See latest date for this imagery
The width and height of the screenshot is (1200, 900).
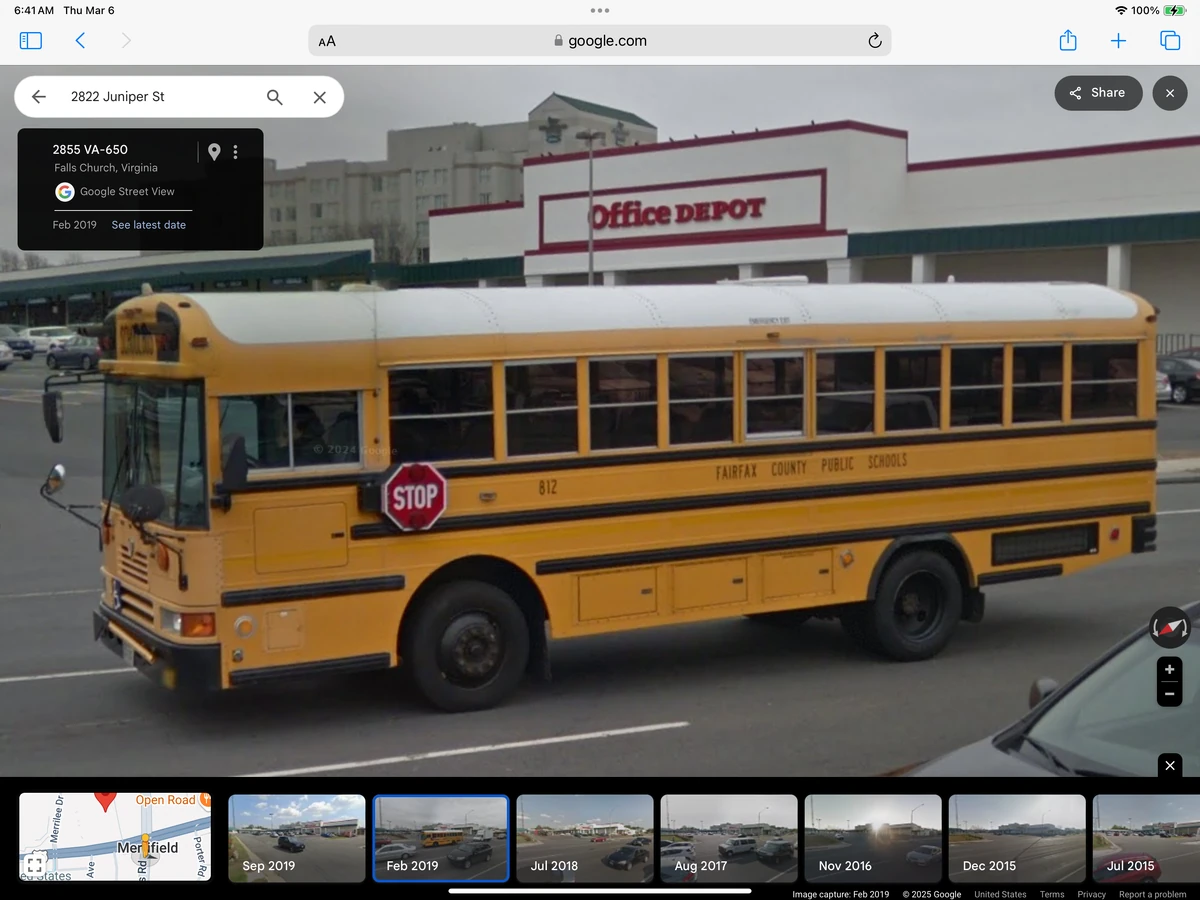148,225
